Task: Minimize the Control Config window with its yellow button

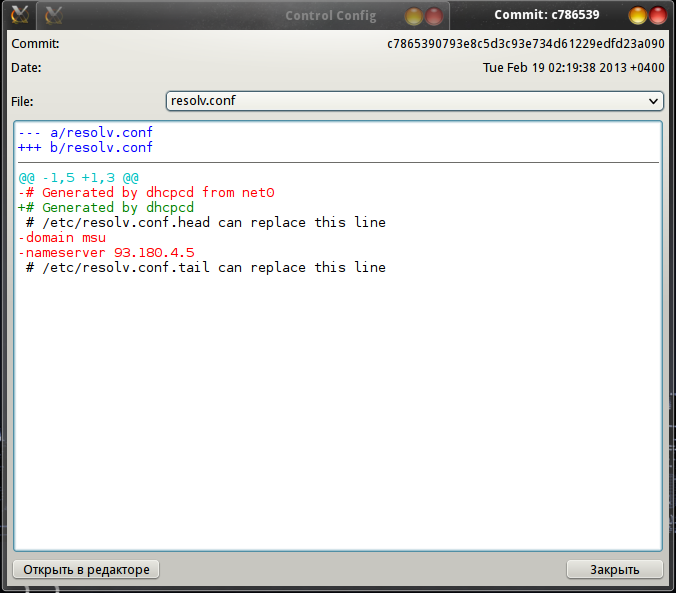Action: 414,16
